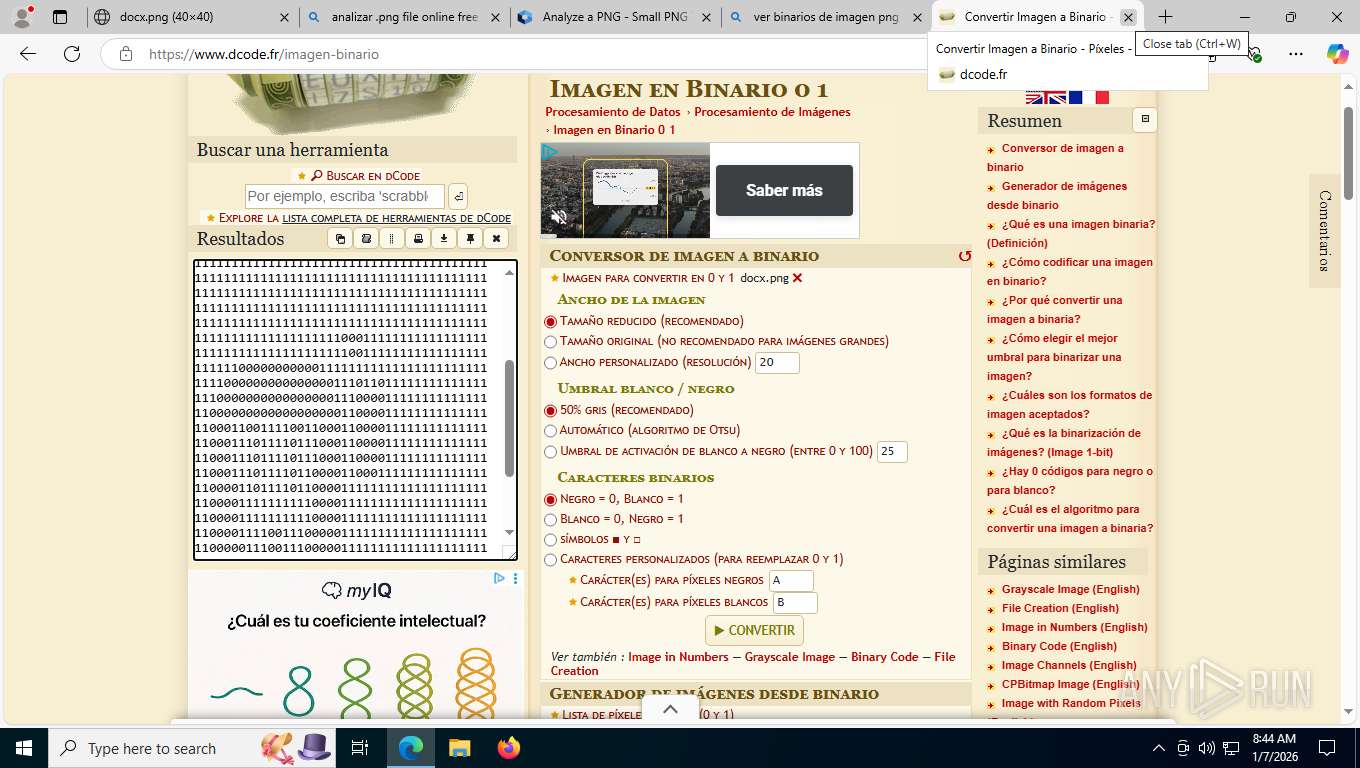
Task: Switch to ver binarios de imagen png tab
Action: (x=826, y=17)
